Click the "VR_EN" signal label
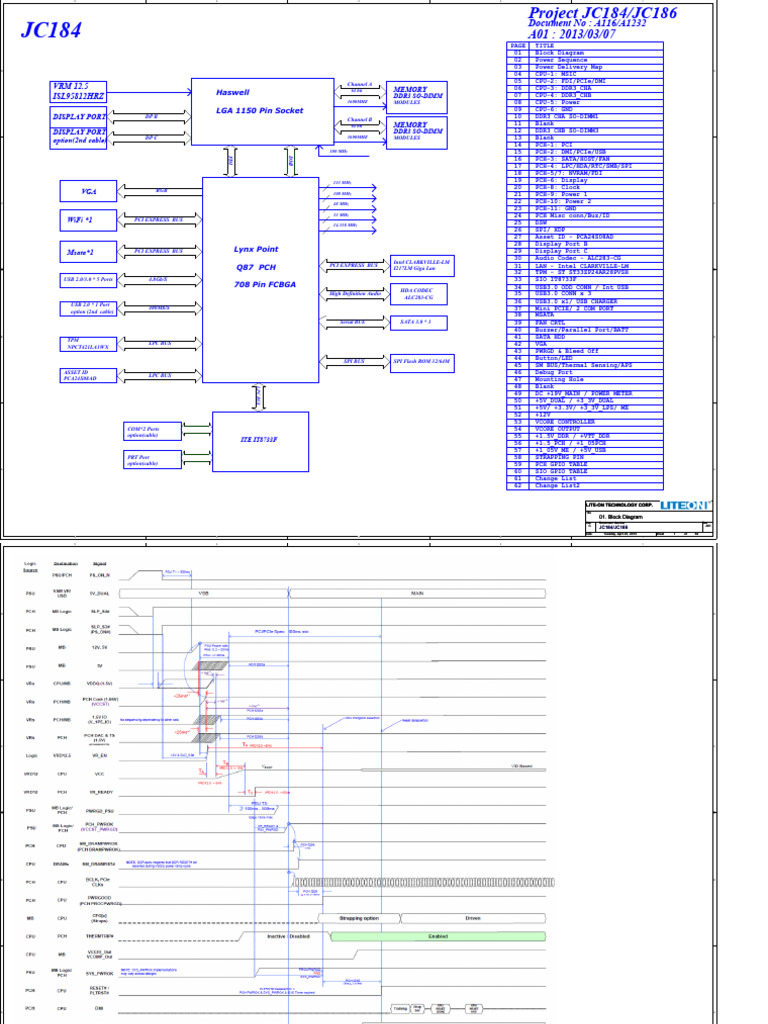Viewport: 768px width, 1024px height. click(99, 756)
